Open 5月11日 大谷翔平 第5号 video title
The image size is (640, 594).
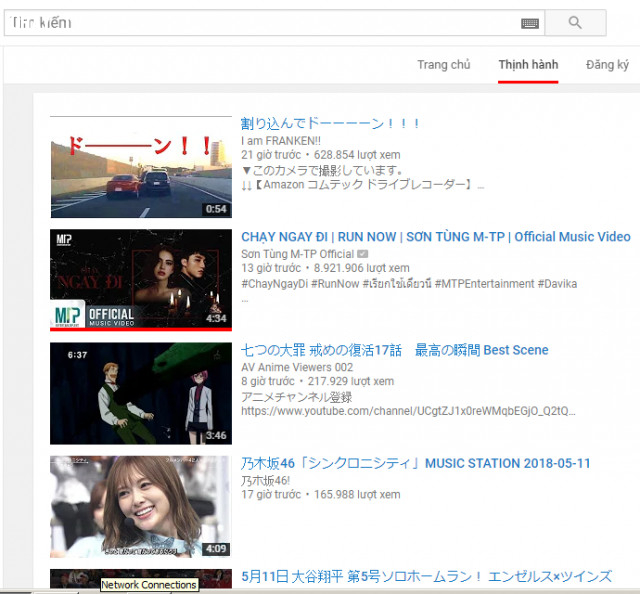point(426,576)
